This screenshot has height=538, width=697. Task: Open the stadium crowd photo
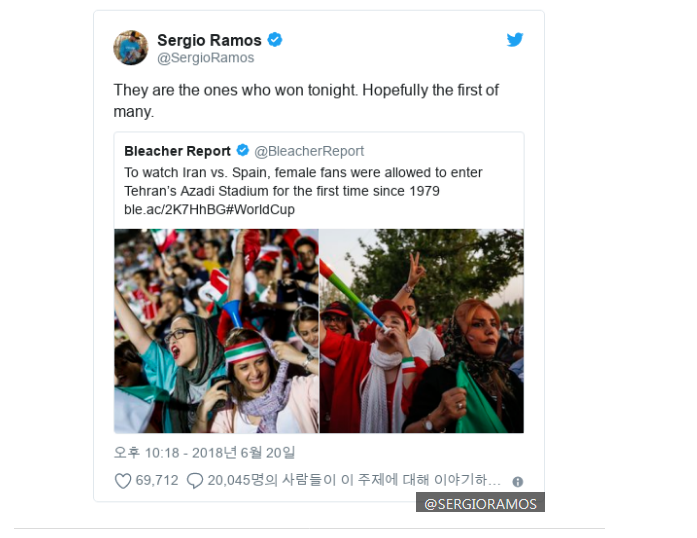coord(216,331)
